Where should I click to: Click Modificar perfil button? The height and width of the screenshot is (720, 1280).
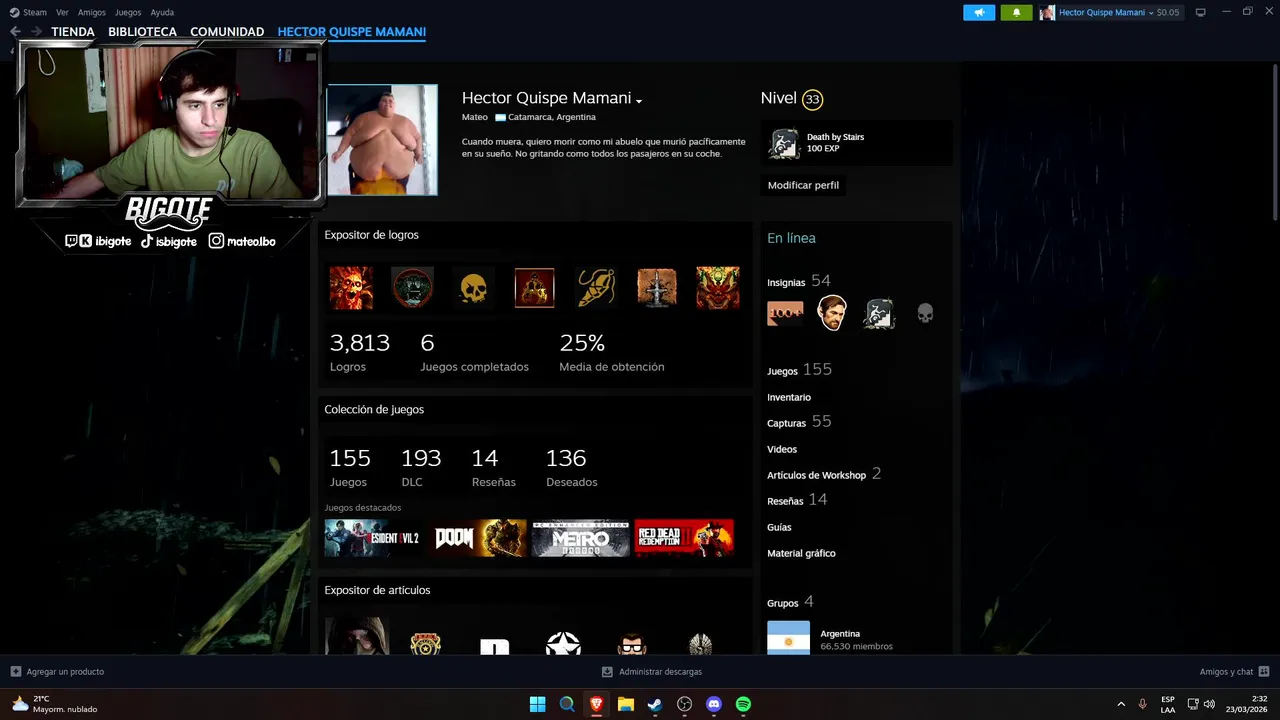click(803, 185)
